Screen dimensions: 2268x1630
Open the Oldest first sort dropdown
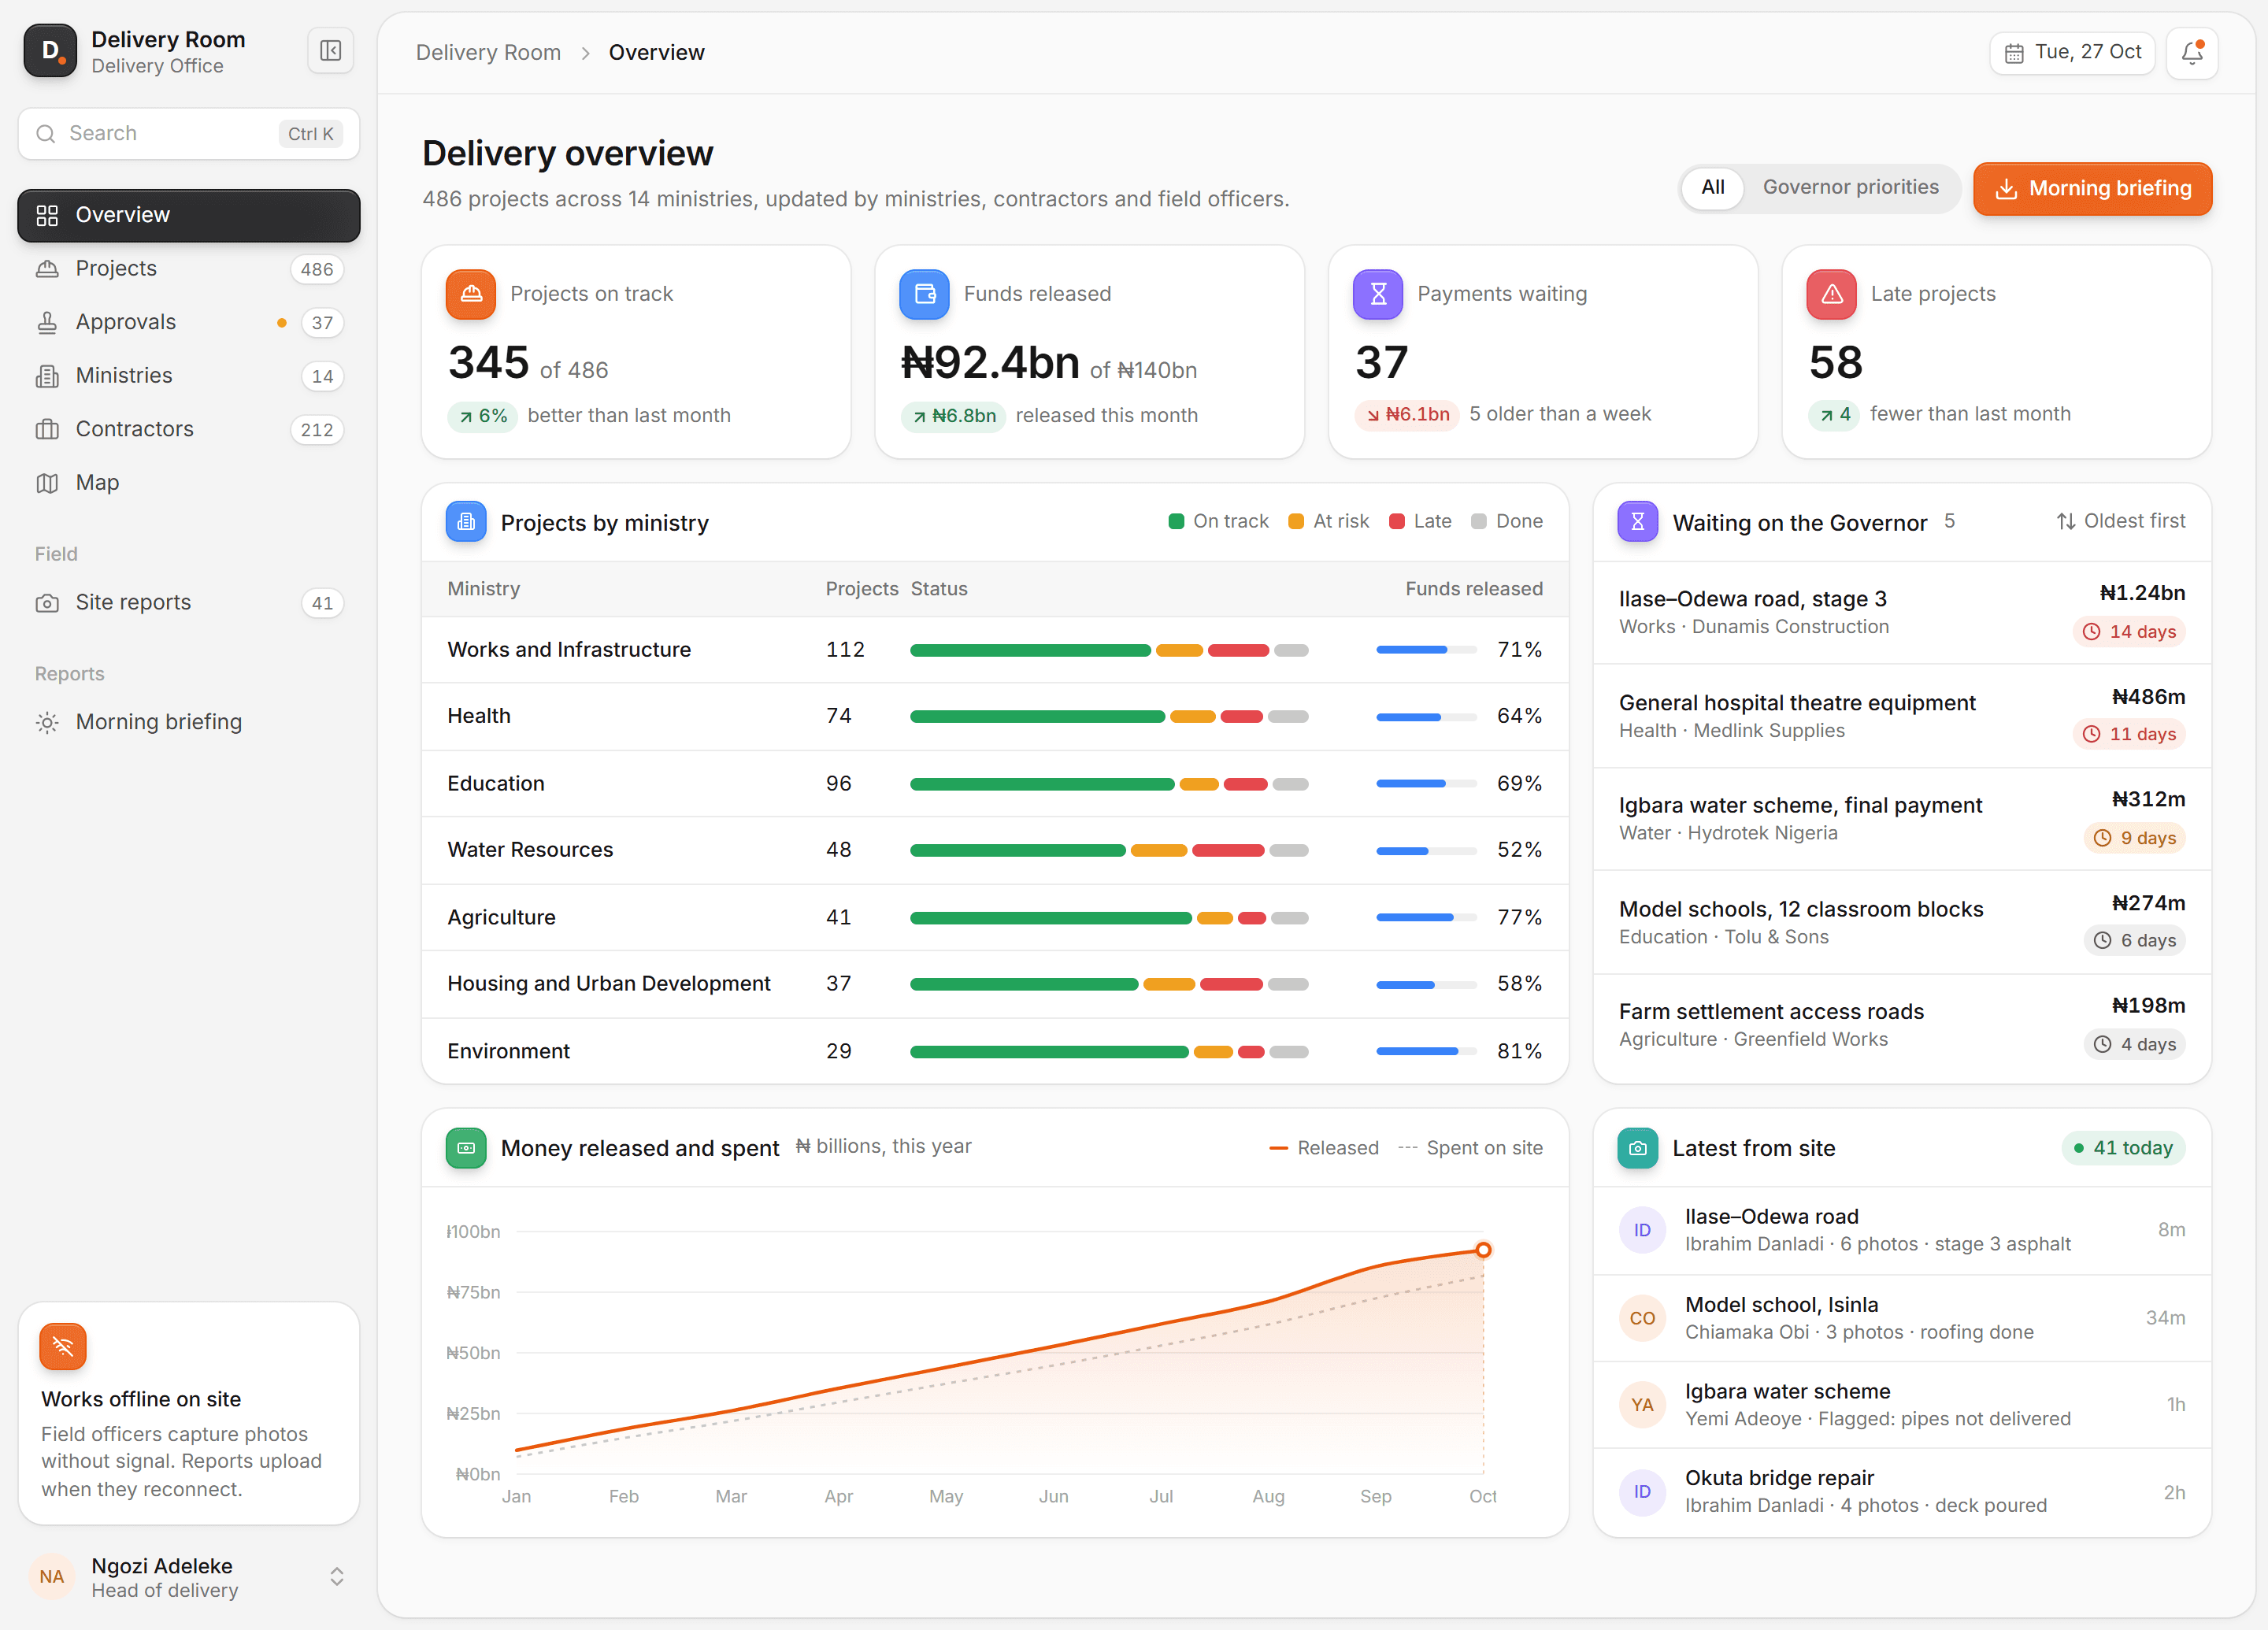pyautogui.click(x=2120, y=521)
